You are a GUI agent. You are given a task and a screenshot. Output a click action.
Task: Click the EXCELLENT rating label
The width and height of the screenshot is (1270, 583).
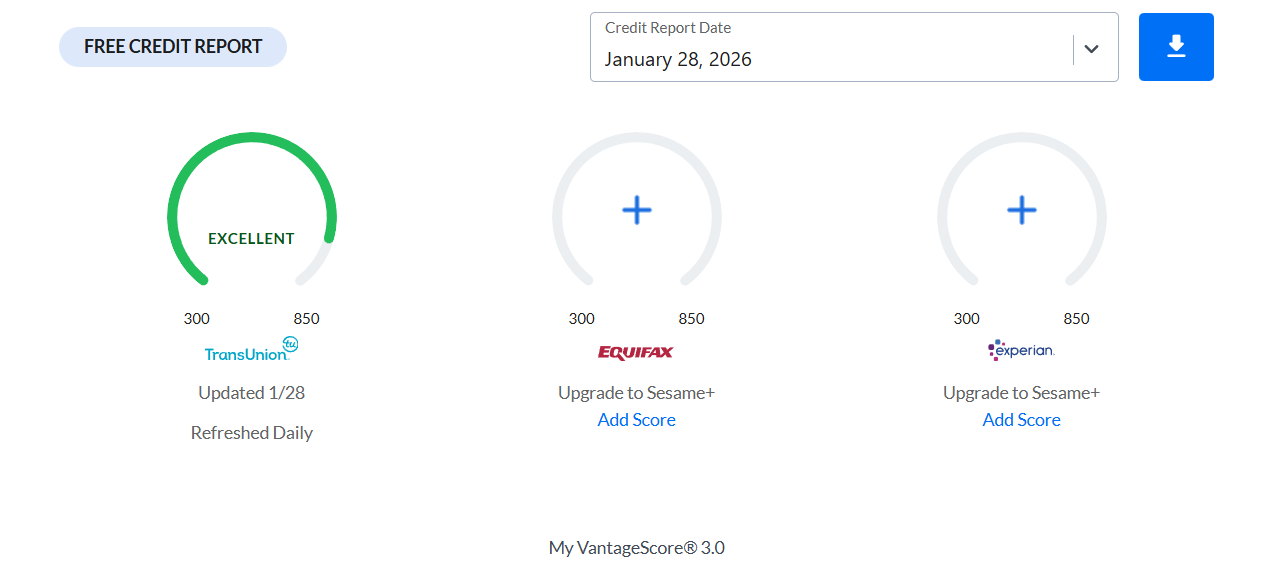pos(251,239)
